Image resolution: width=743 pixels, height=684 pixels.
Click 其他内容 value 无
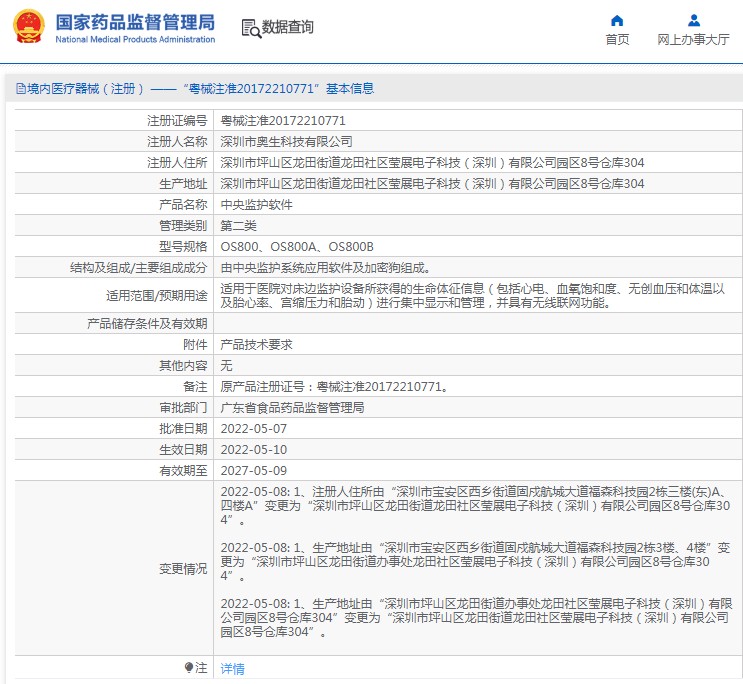click(x=227, y=365)
